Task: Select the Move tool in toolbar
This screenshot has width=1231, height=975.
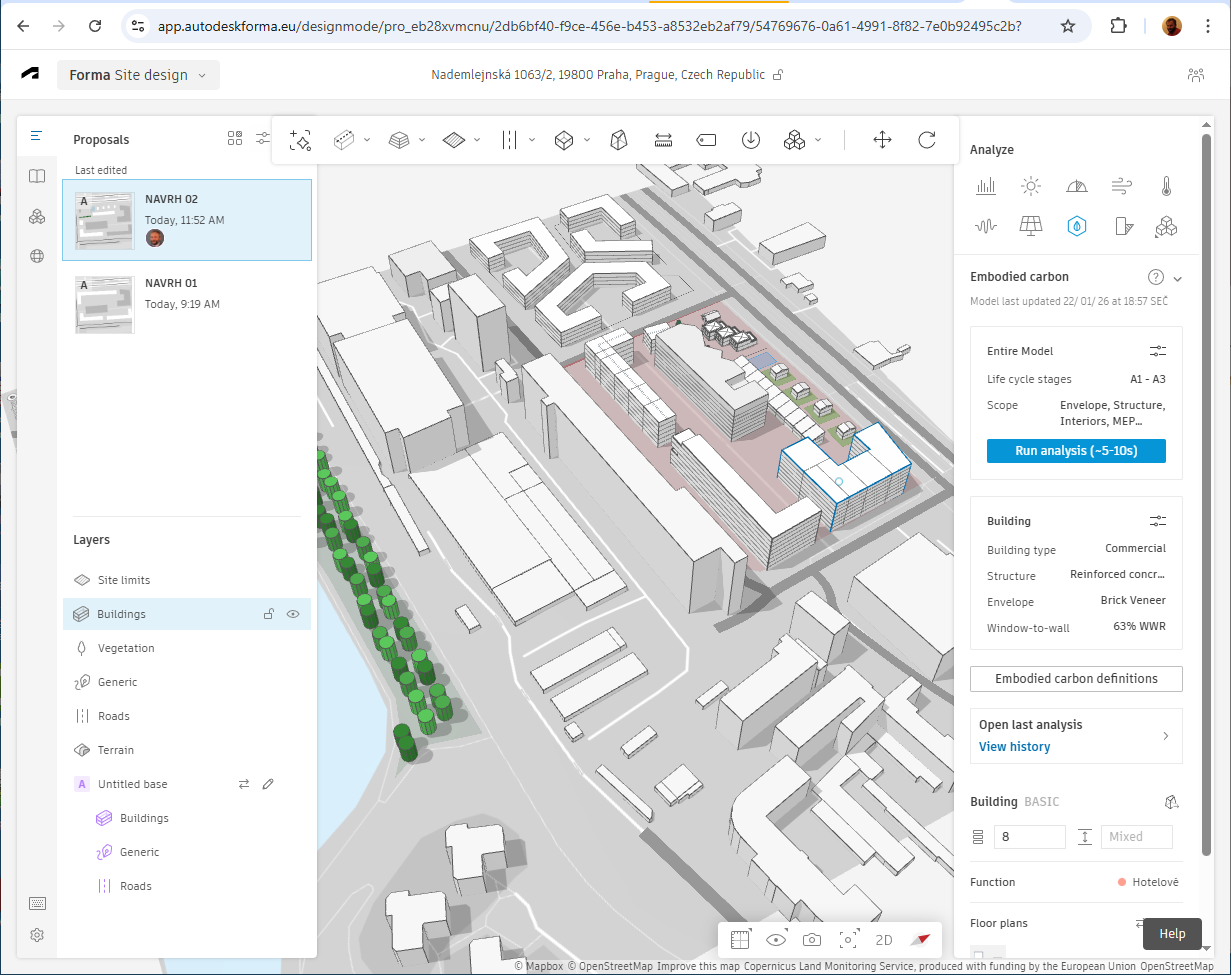Action: pos(882,140)
